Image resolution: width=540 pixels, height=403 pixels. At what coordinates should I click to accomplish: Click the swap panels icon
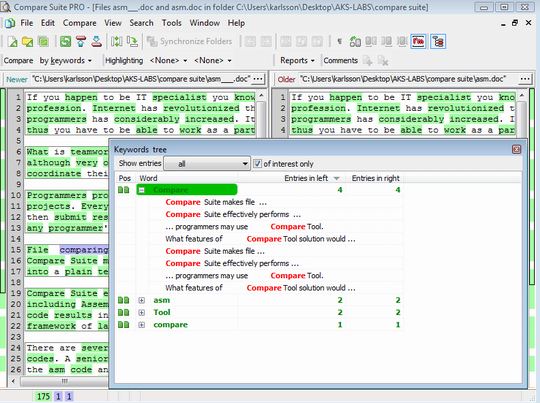(x=116, y=41)
